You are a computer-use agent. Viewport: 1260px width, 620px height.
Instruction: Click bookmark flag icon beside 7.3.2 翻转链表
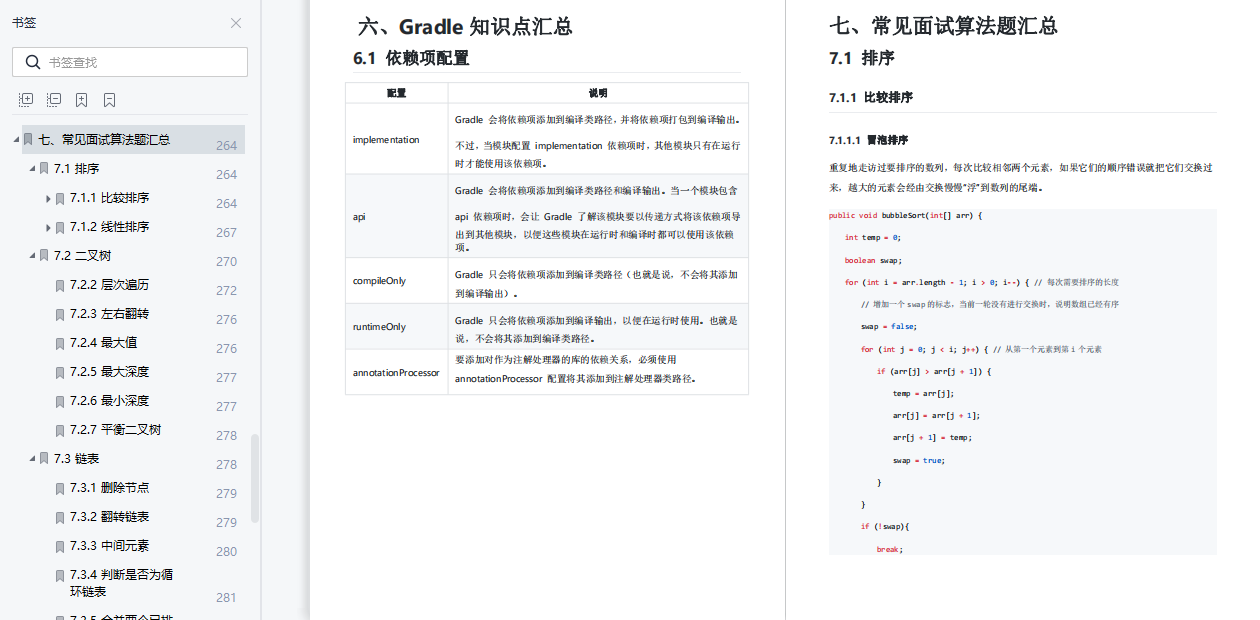[60, 517]
